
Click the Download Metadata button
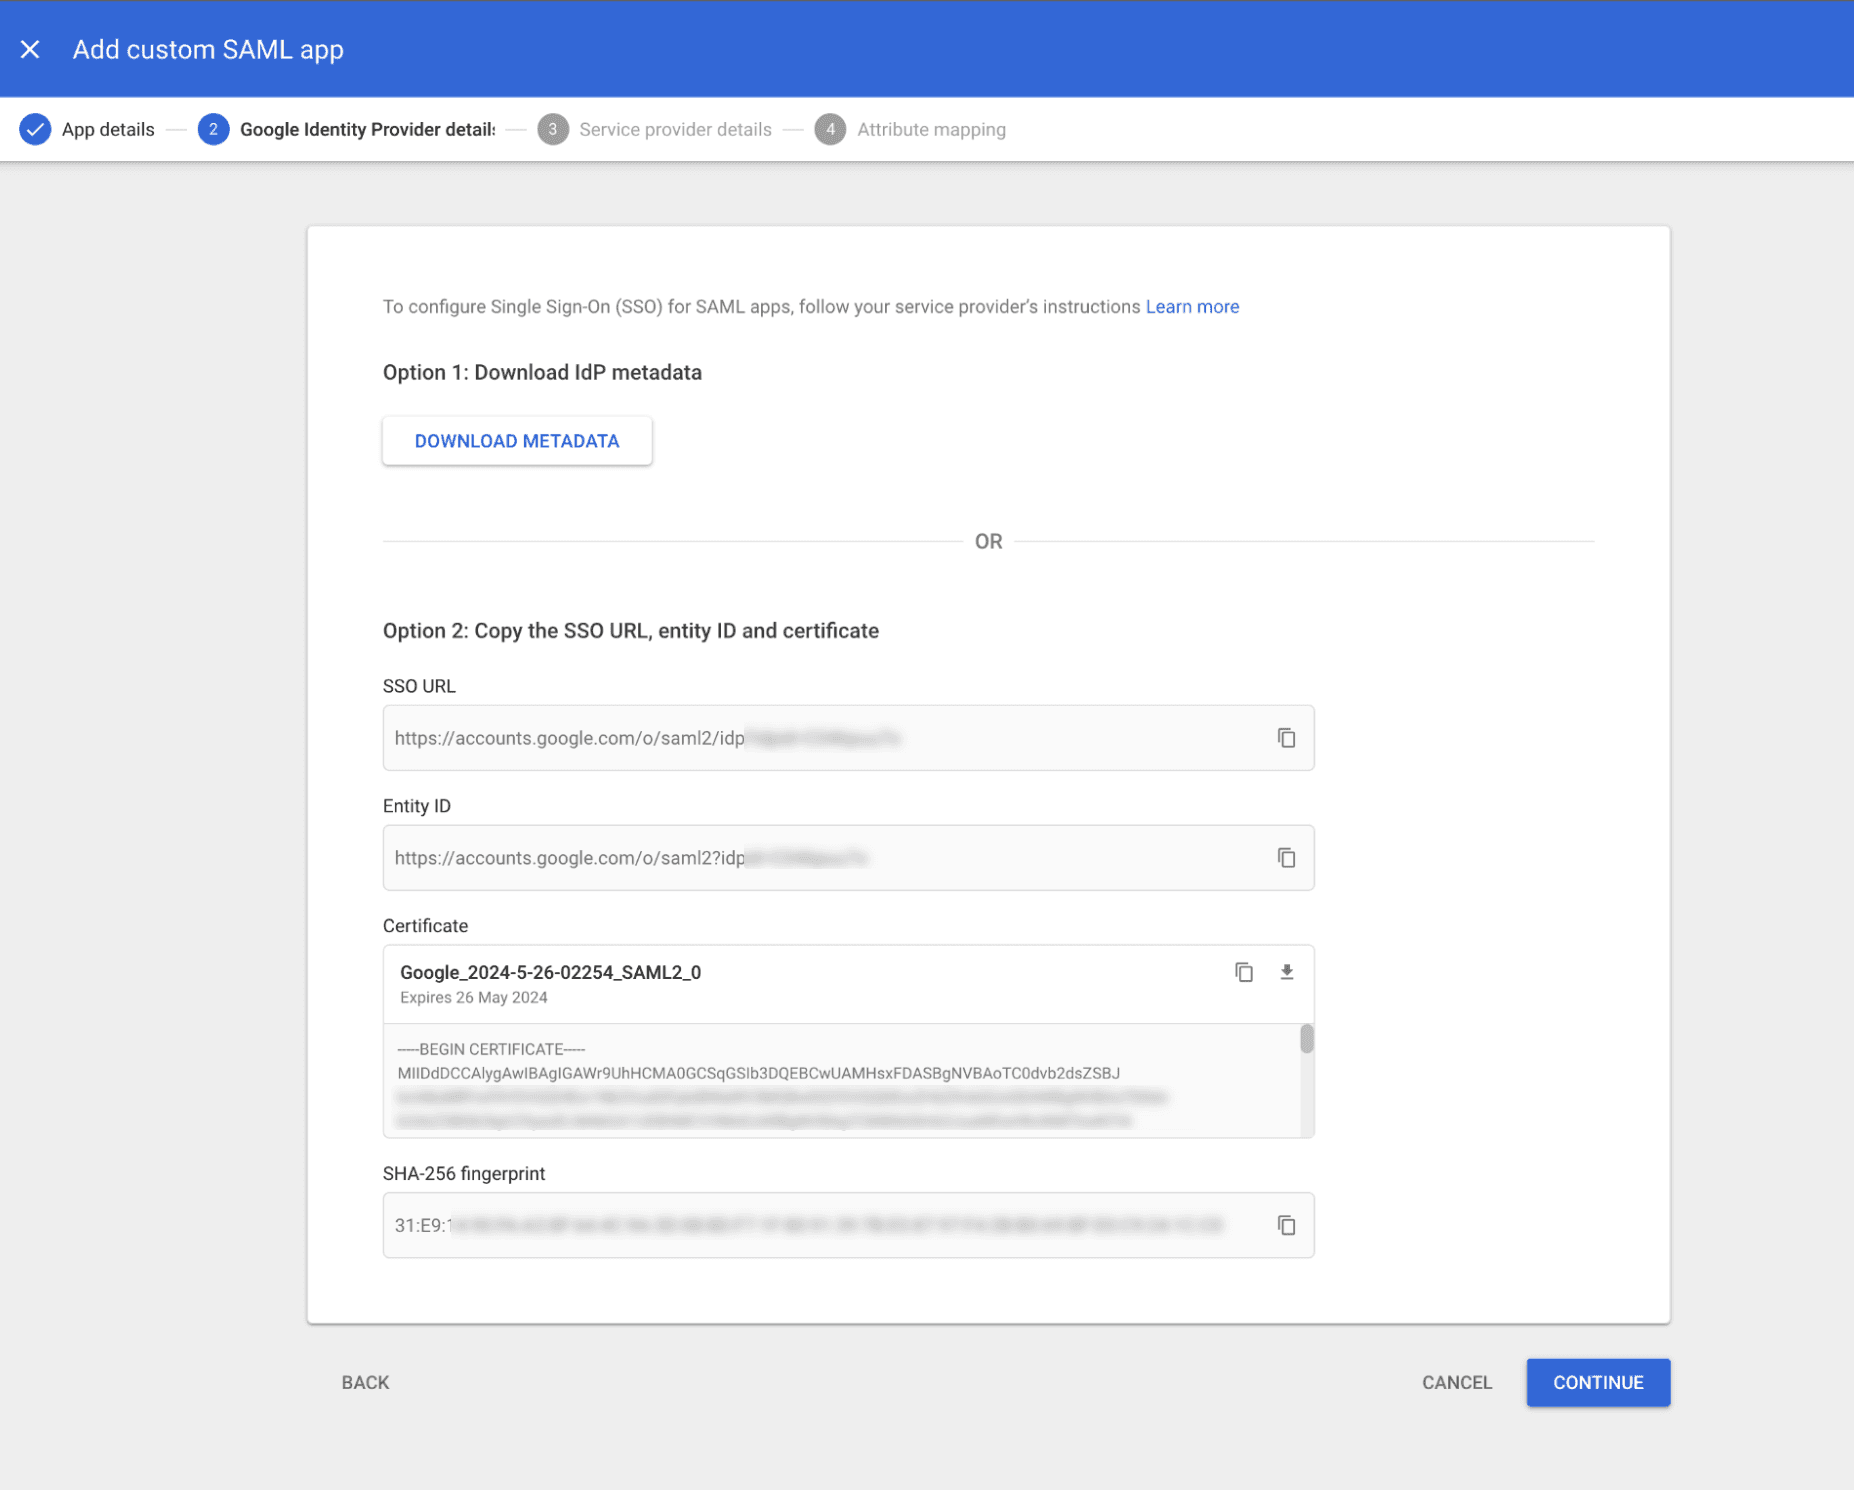tap(517, 441)
